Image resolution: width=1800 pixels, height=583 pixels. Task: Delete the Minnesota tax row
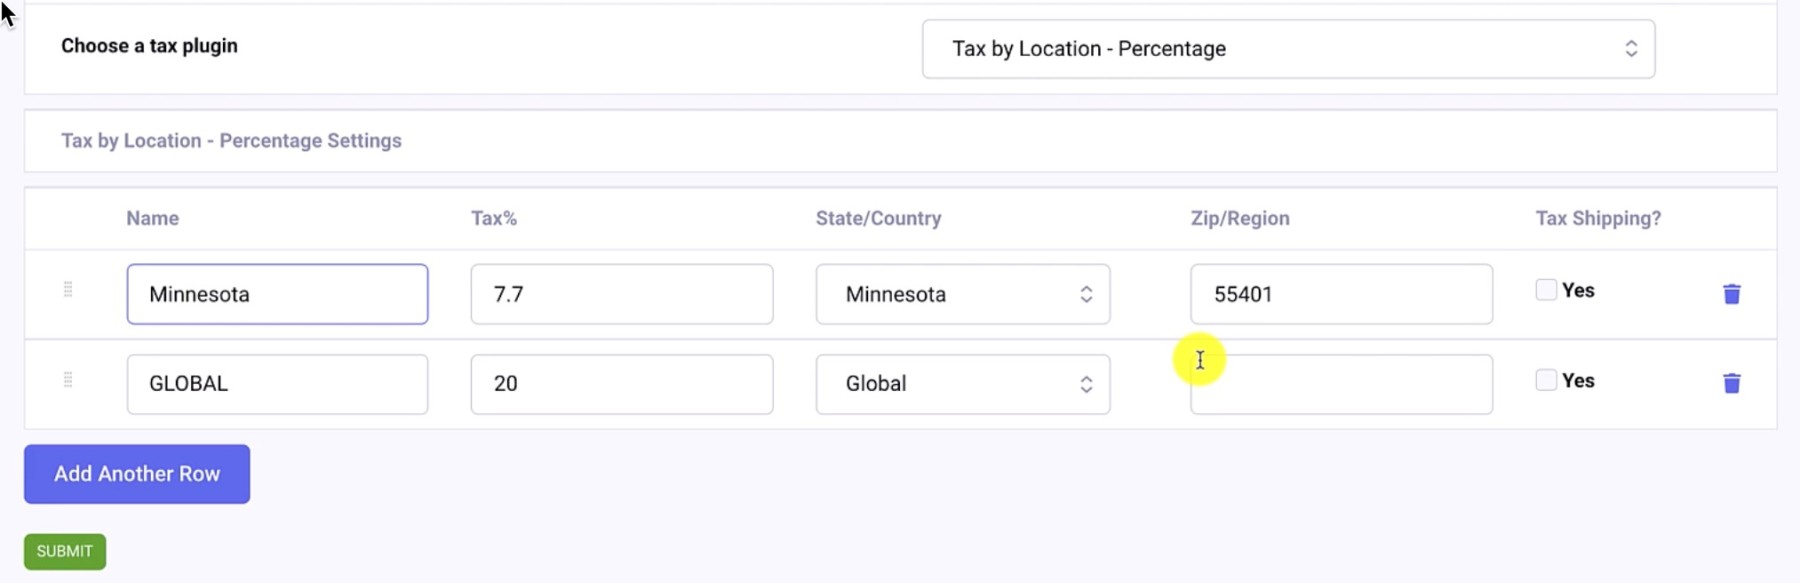[x=1732, y=293]
